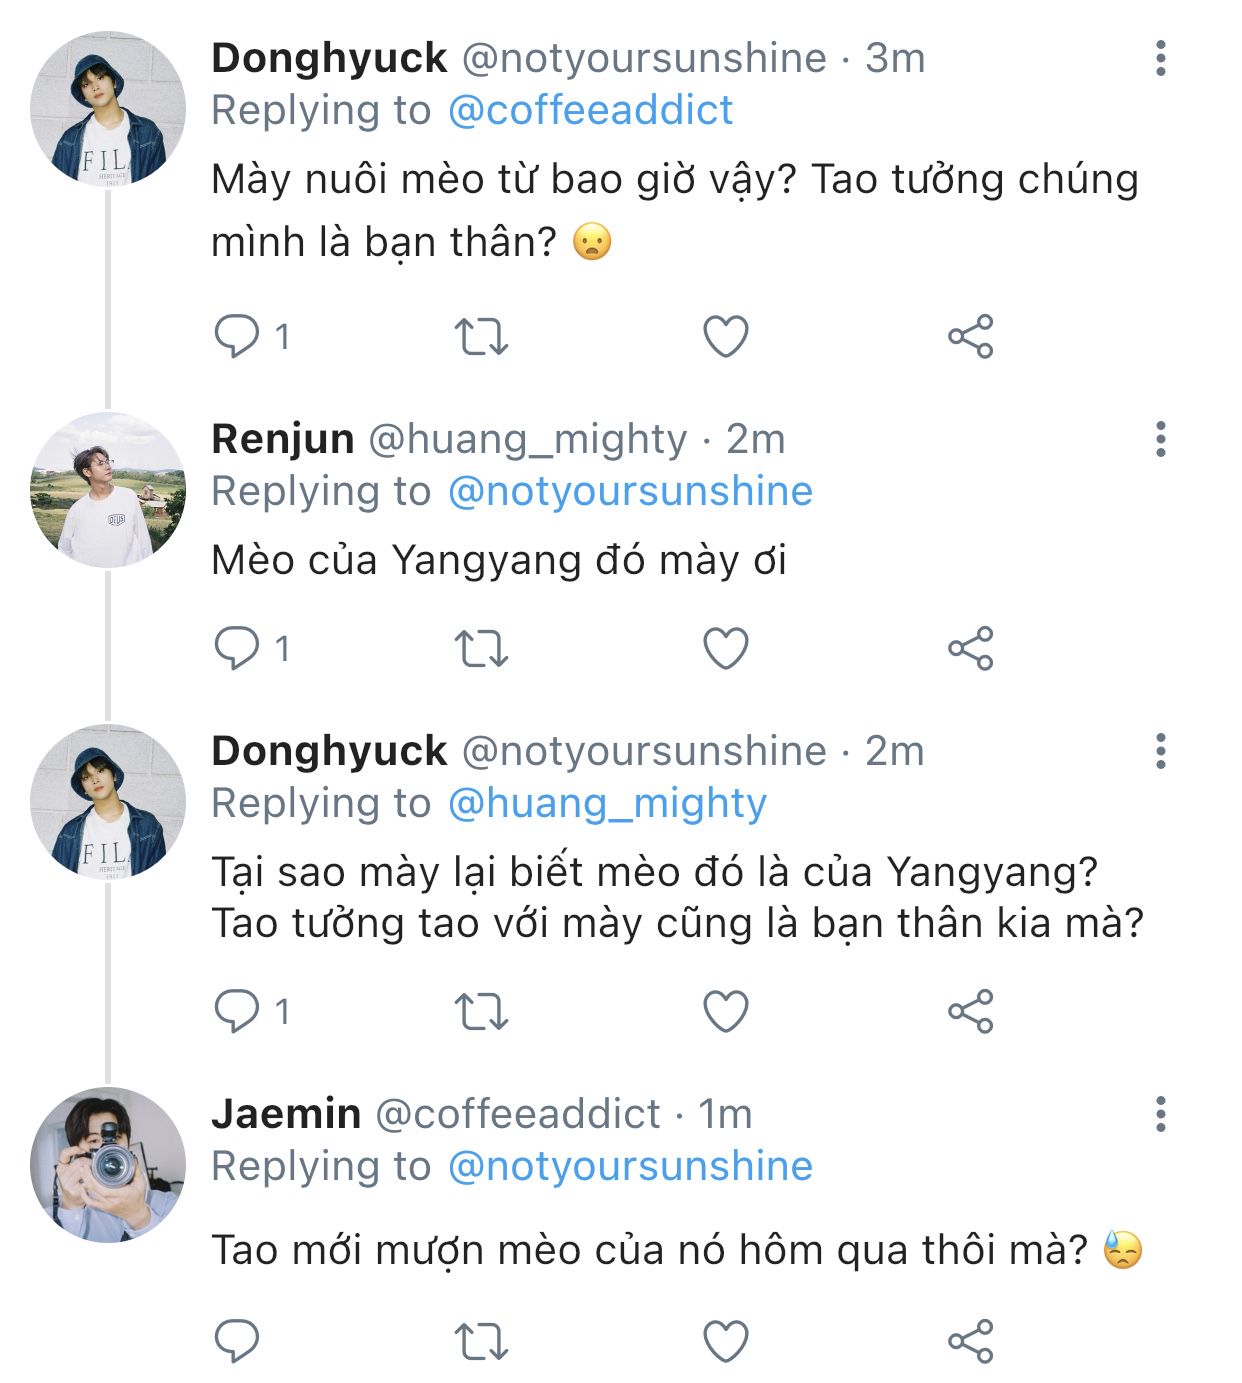Screen dimensions: 1242x1383
Task: Share Renjun's reply tweet
Action: click(x=970, y=649)
